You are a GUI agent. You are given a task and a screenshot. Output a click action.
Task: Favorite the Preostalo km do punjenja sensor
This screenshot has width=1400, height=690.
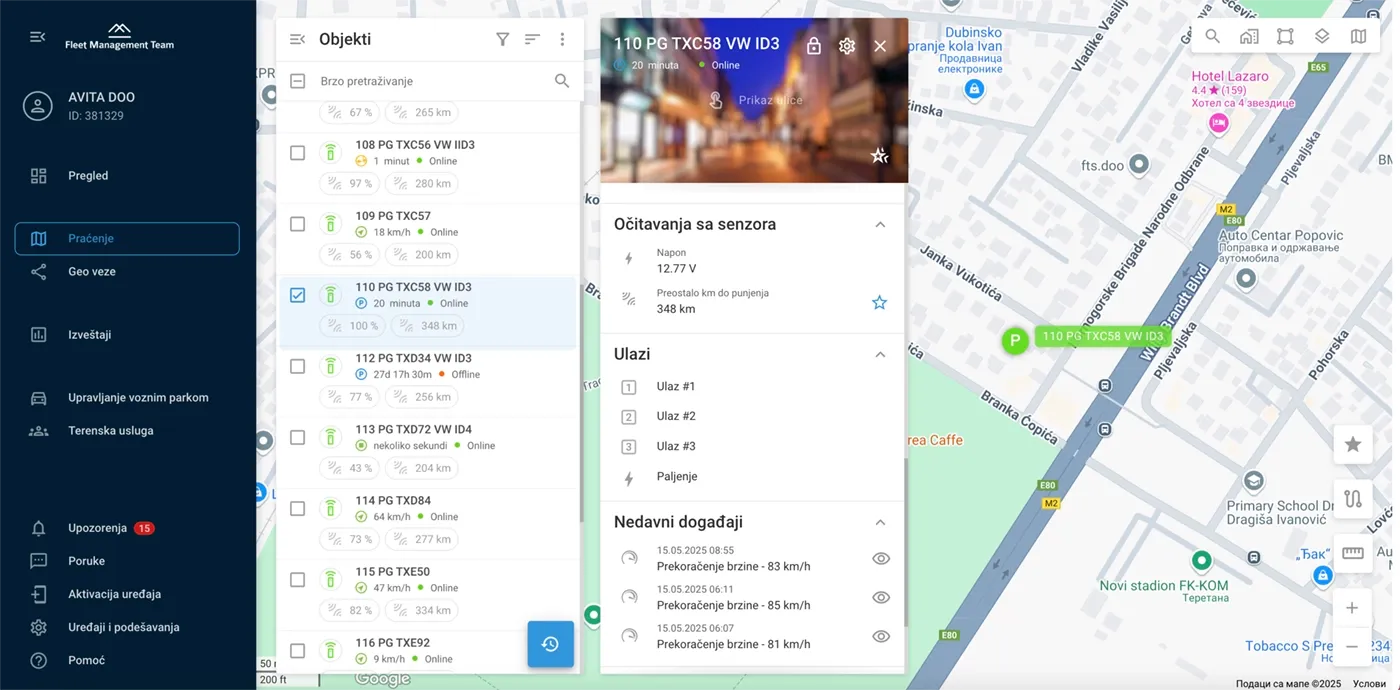(x=880, y=302)
